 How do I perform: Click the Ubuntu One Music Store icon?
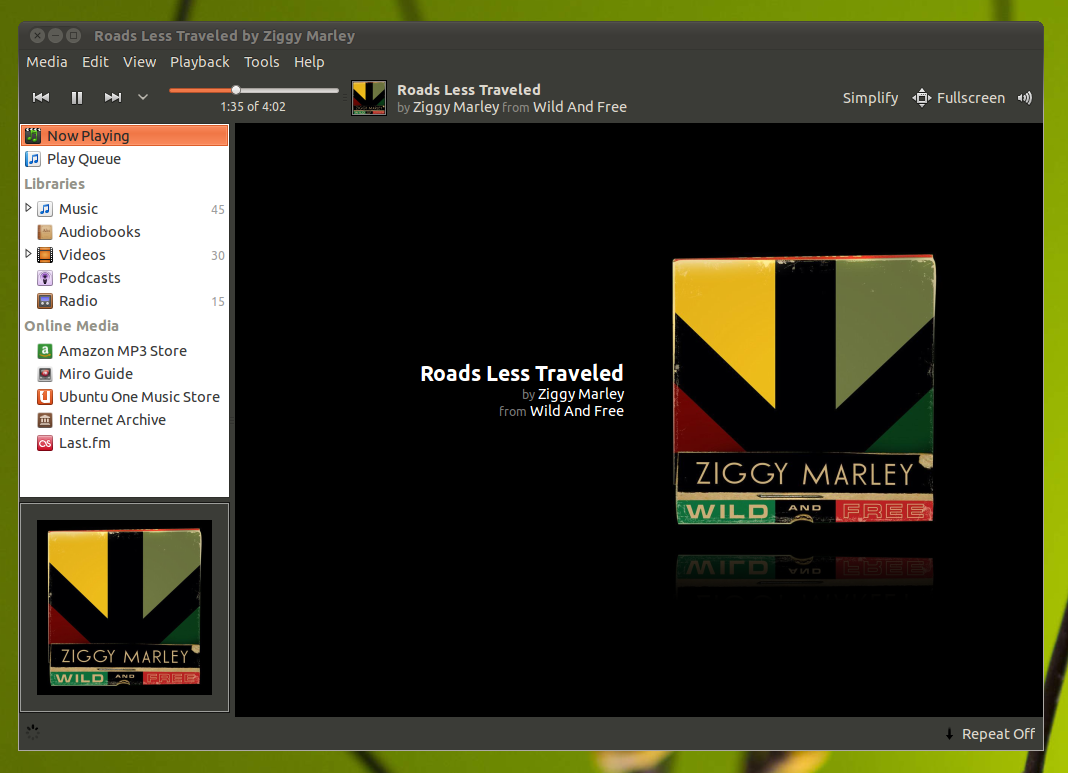coord(45,397)
